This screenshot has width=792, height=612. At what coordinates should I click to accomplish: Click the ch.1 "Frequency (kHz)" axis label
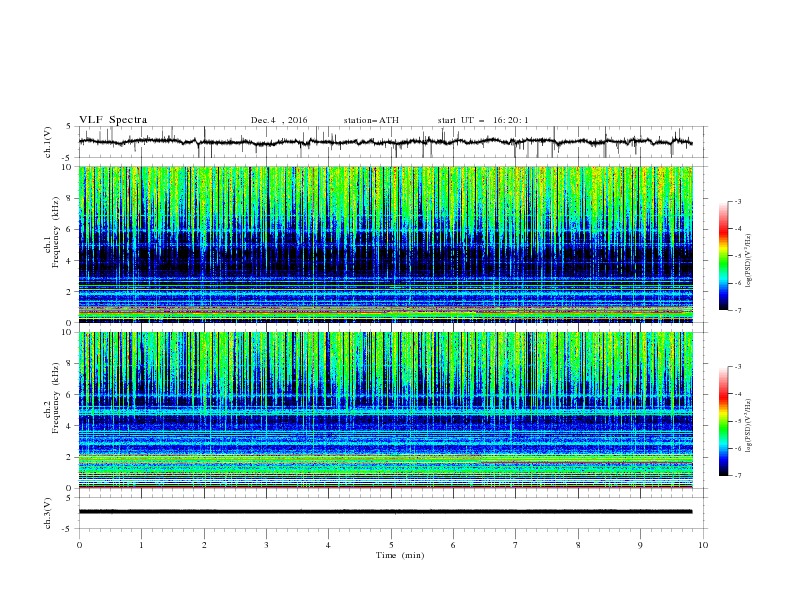[x=56, y=232]
